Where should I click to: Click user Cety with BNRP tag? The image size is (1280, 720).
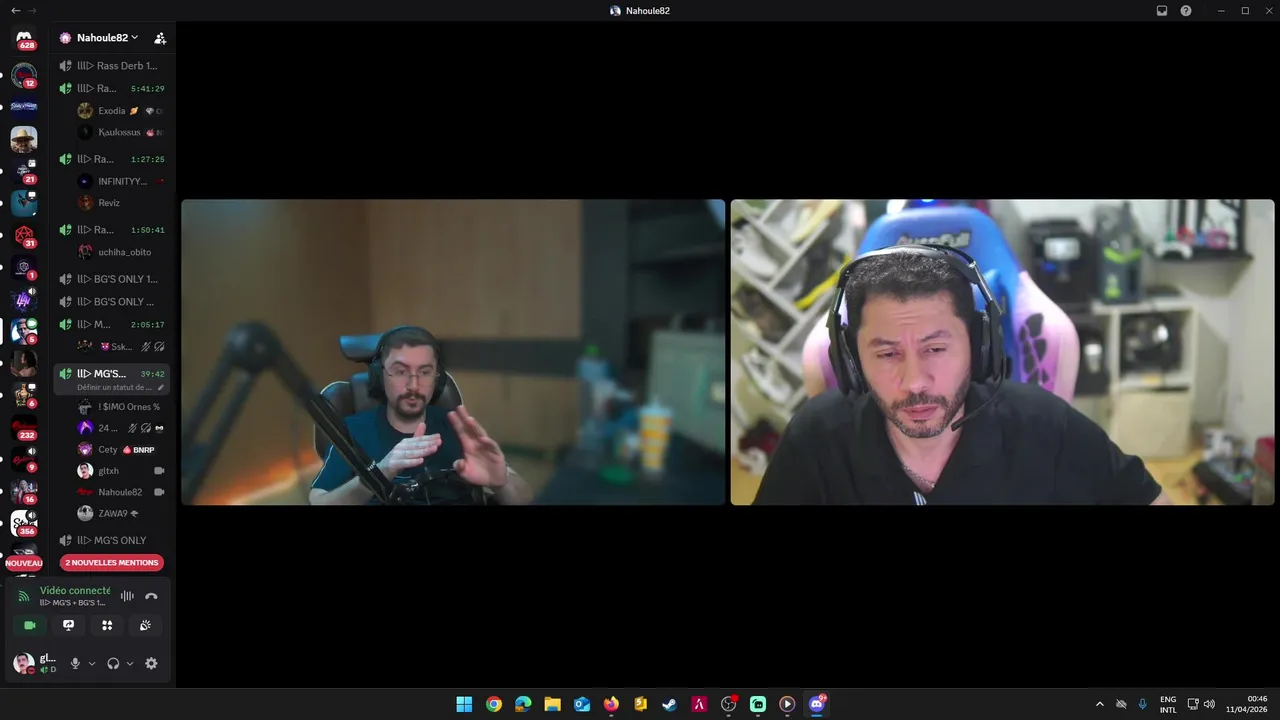tap(120, 450)
